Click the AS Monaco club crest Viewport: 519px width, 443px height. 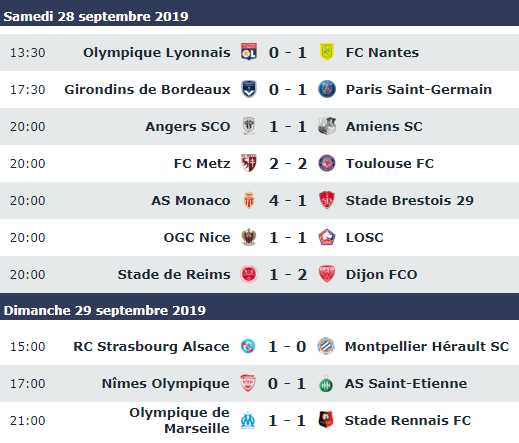click(x=249, y=200)
